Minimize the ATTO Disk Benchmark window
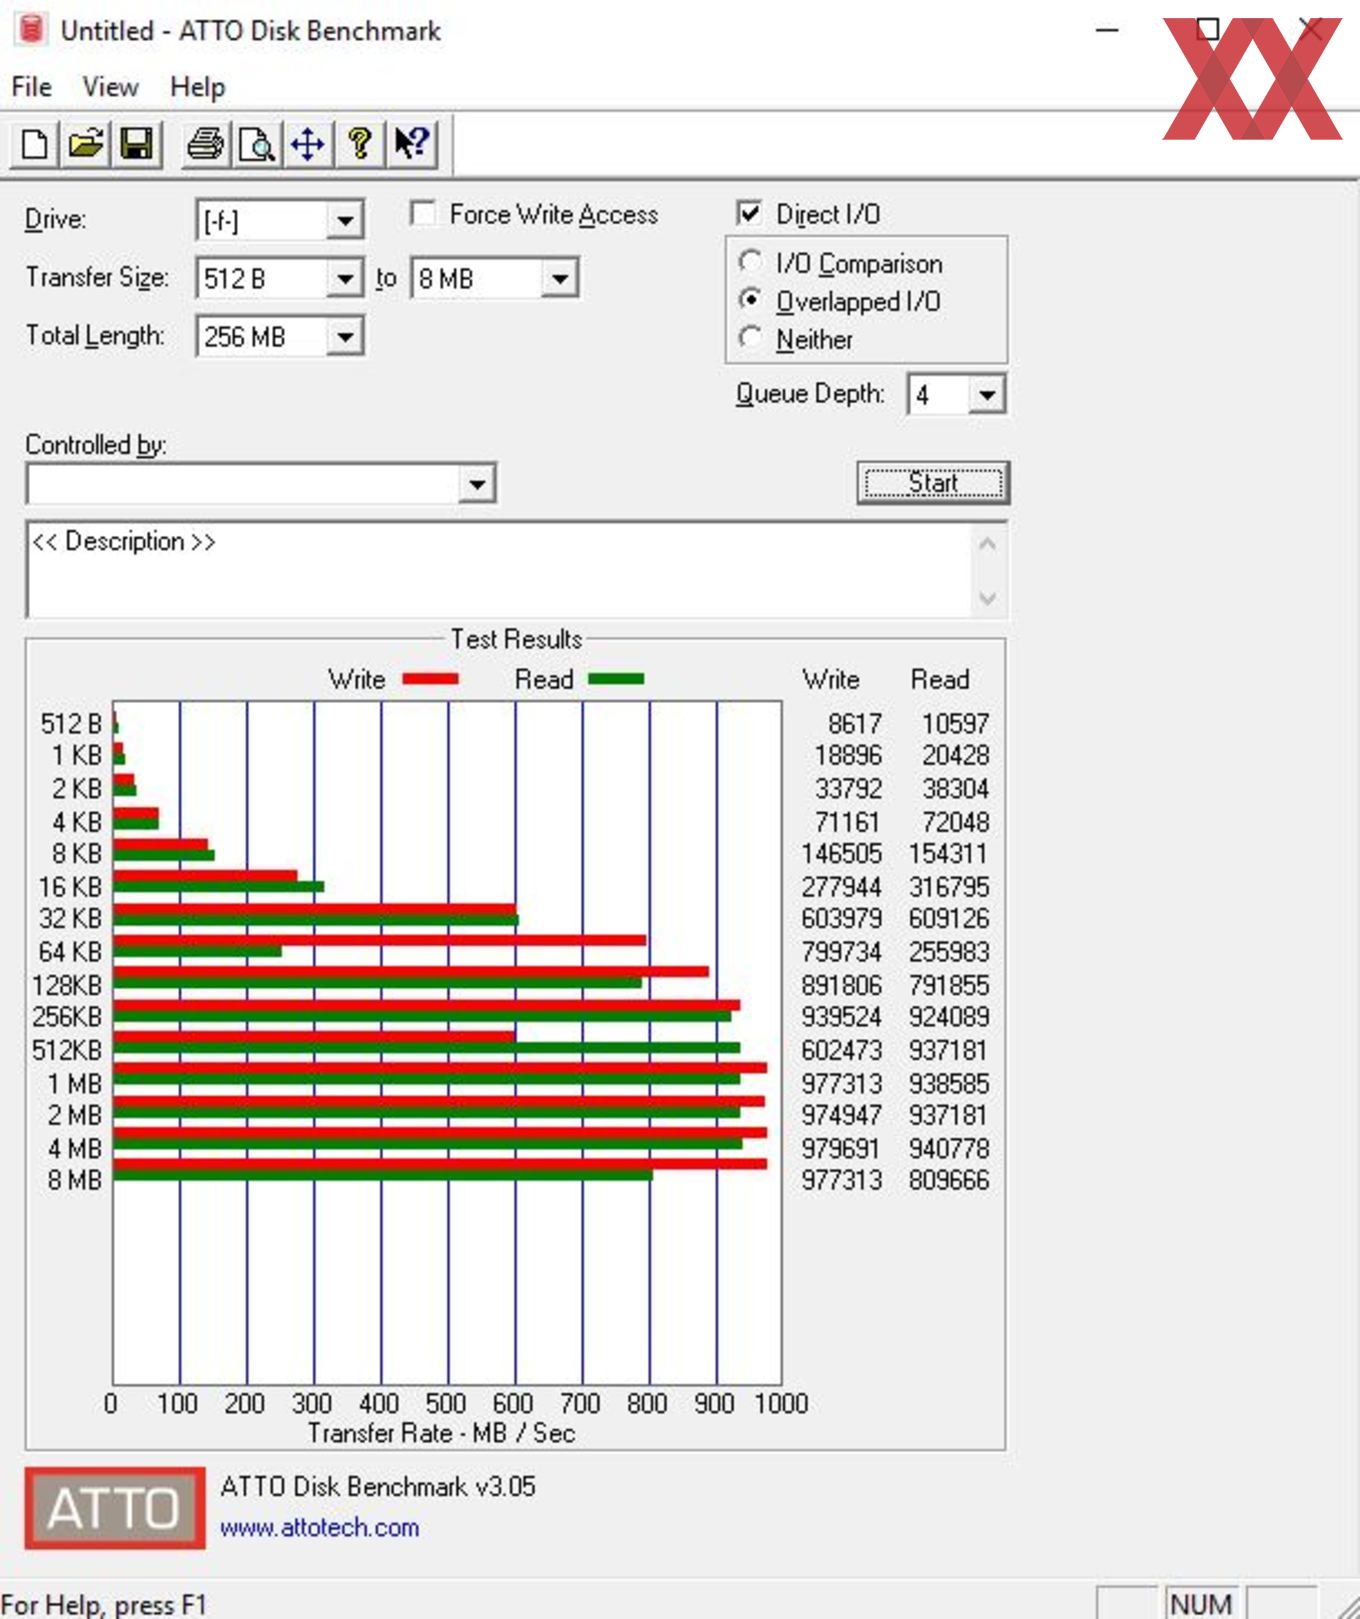Viewport: 1360px width, 1619px height. (x=1107, y=30)
